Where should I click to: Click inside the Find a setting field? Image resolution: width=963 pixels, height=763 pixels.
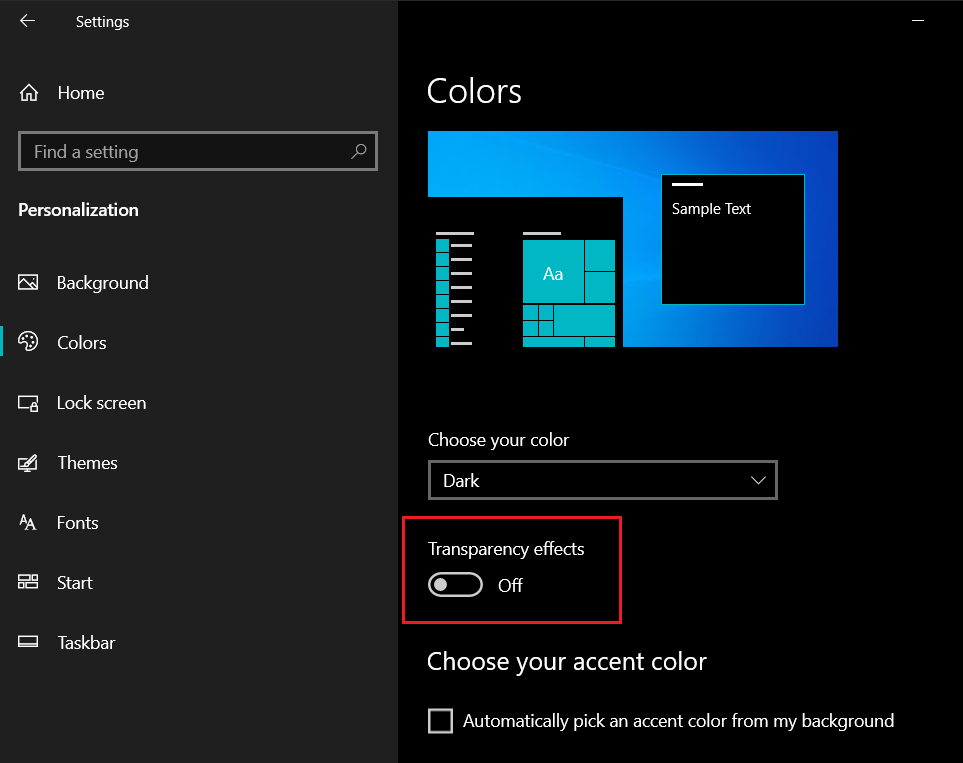click(180, 151)
